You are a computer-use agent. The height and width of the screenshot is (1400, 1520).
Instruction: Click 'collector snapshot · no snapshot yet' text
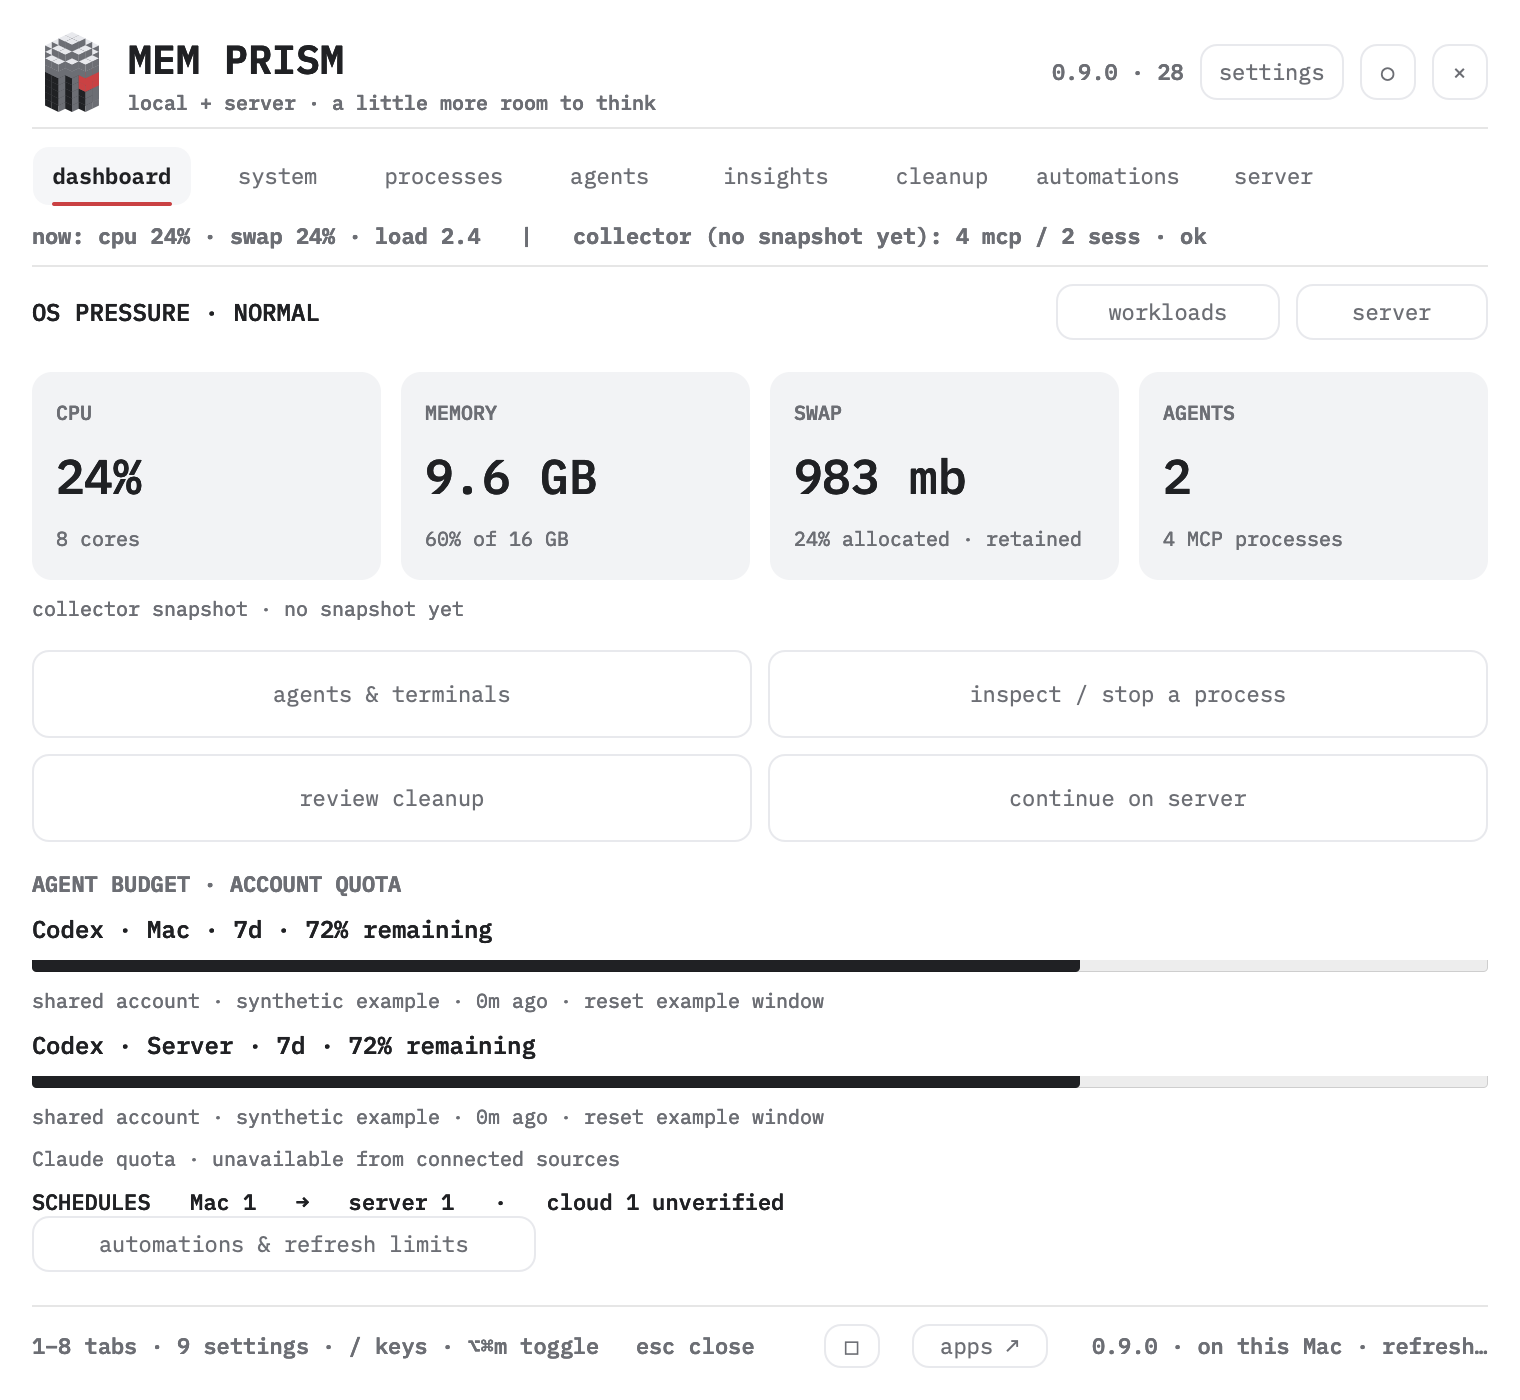pos(248,609)
